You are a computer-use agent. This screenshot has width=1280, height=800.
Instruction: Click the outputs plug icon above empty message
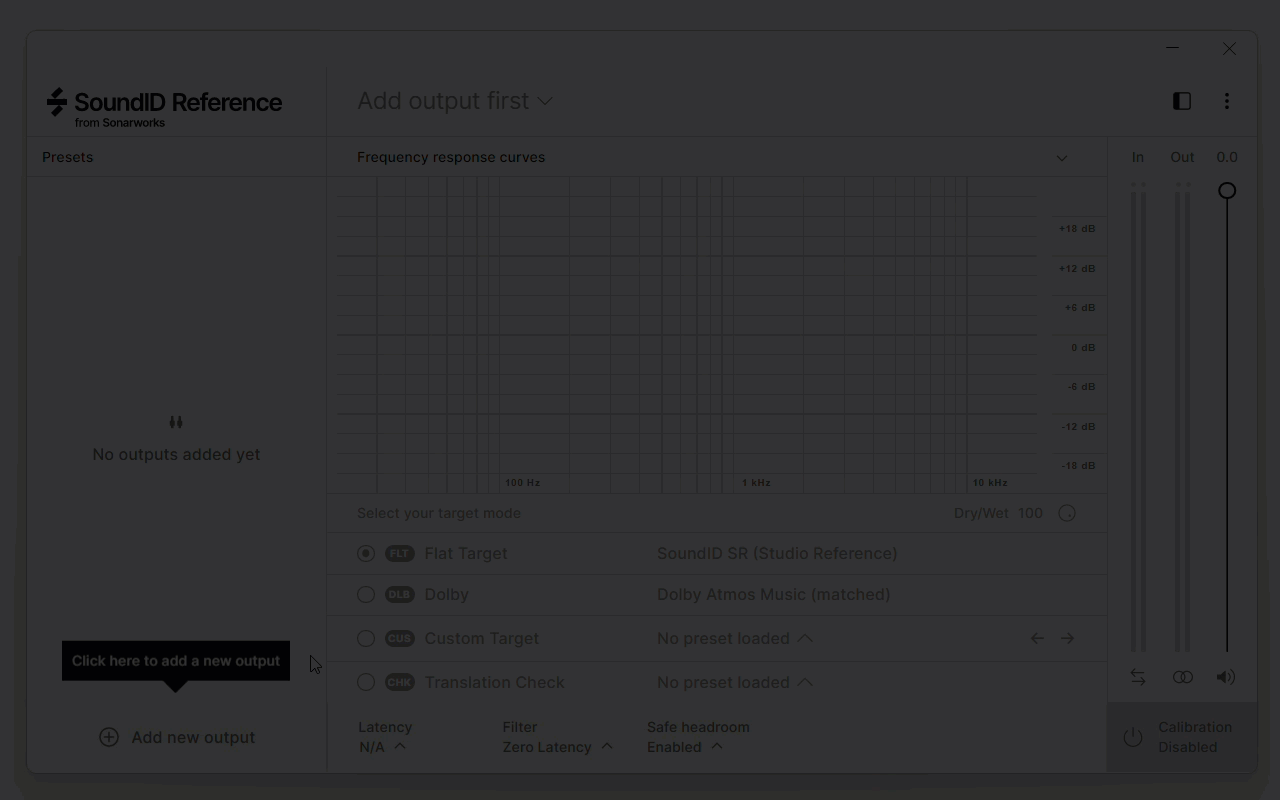click(176, 422)
